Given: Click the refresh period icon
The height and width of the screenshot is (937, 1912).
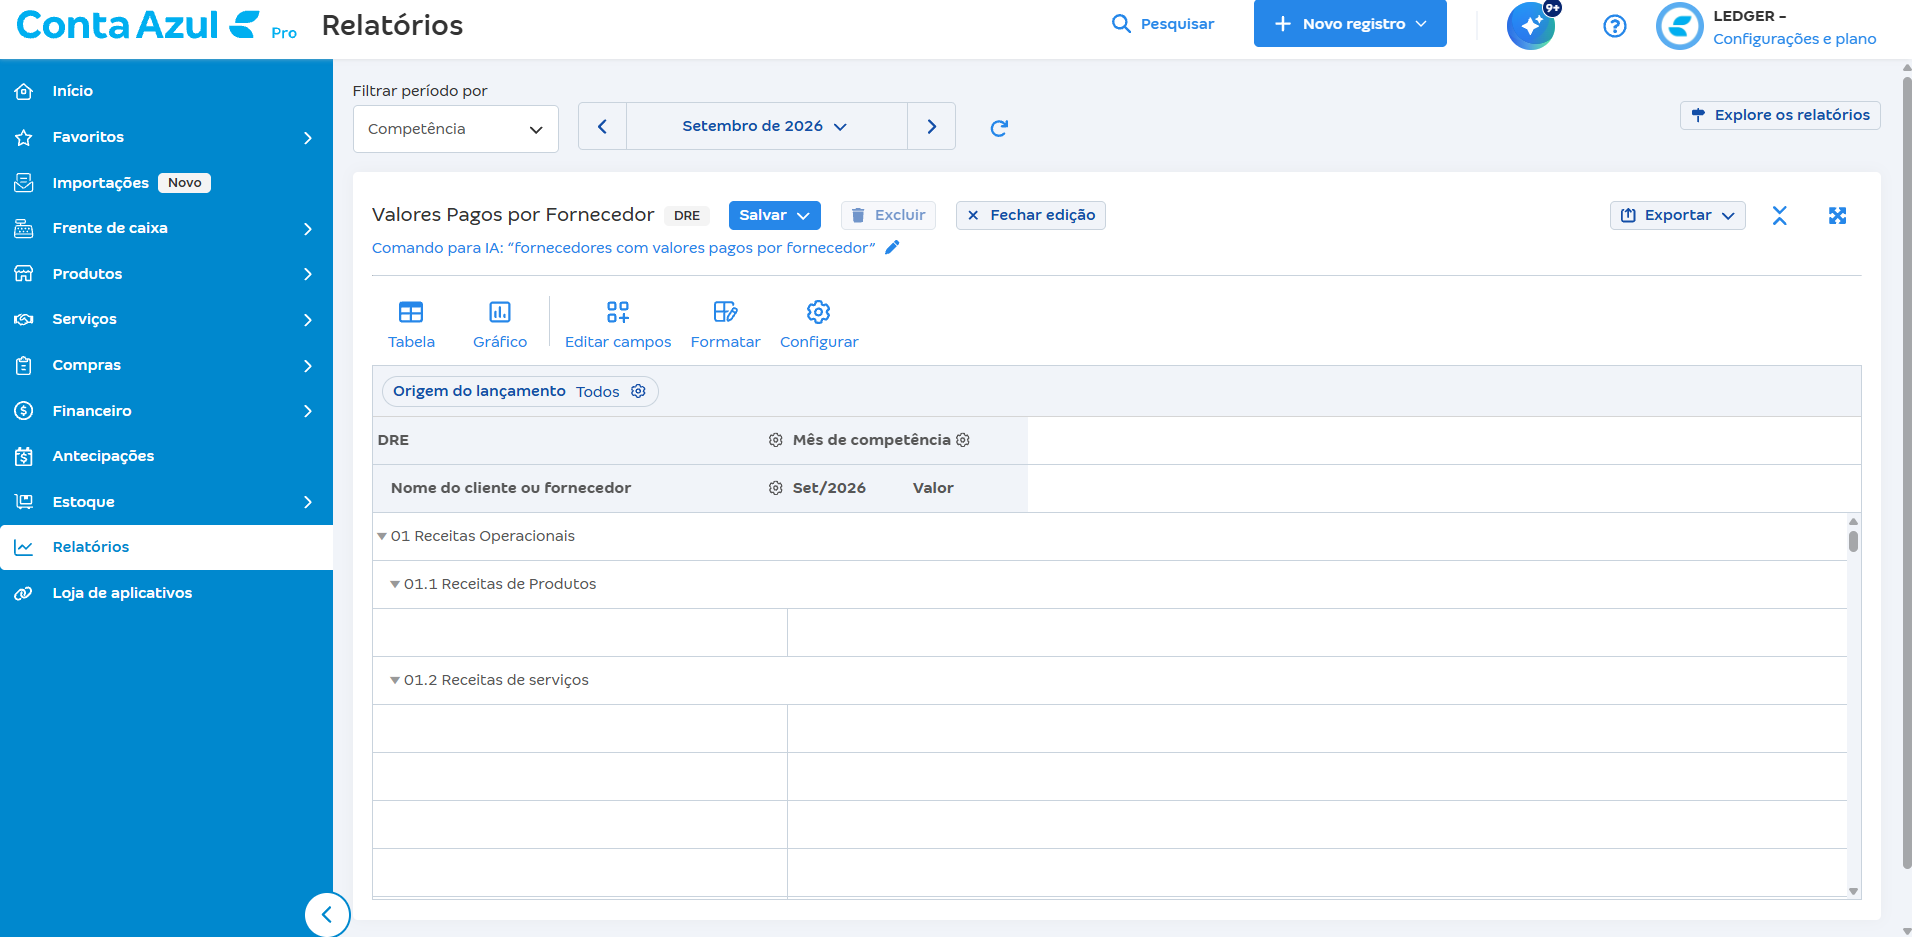Looking at the screenshot, I should tap(998, 128).
